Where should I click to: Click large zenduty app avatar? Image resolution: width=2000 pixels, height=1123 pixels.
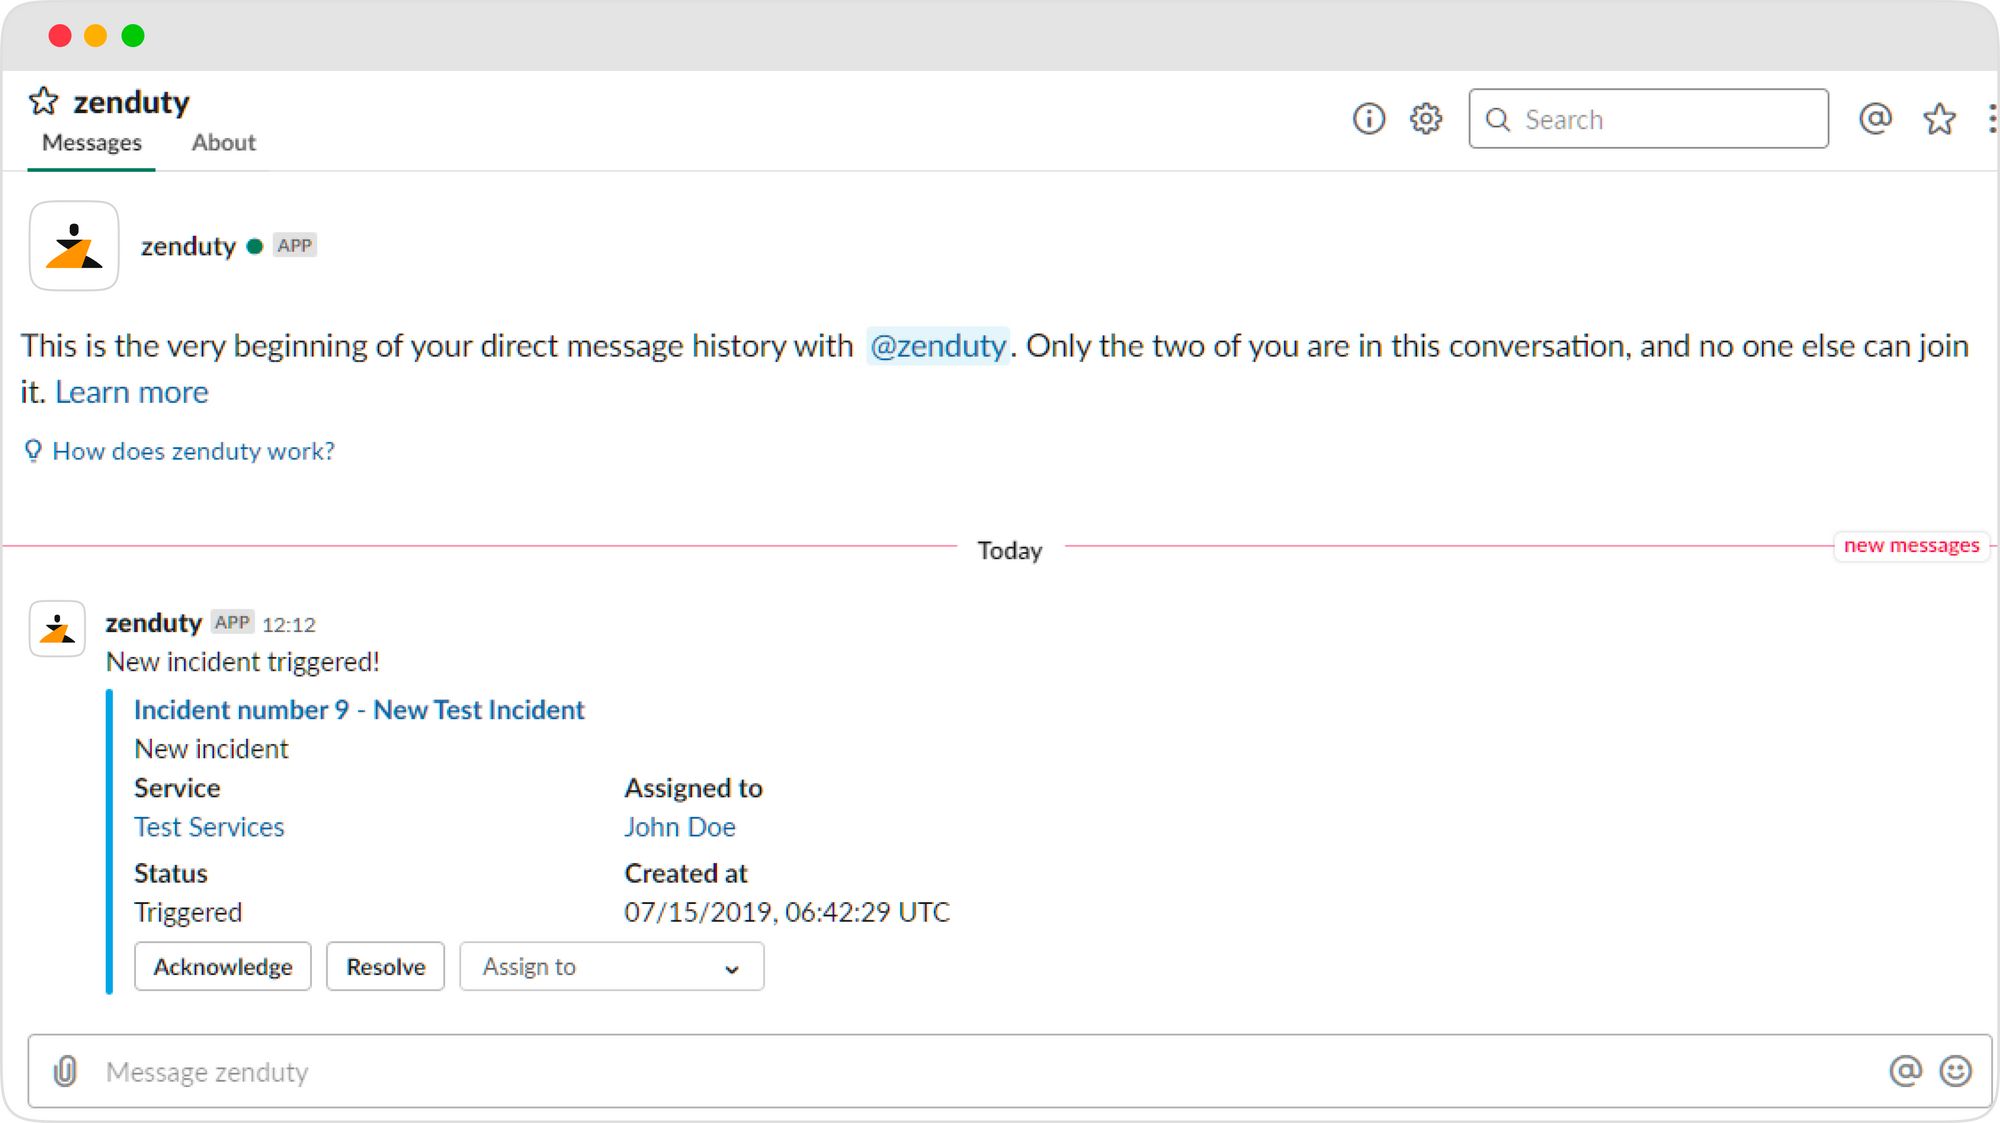tap(74, 246)
